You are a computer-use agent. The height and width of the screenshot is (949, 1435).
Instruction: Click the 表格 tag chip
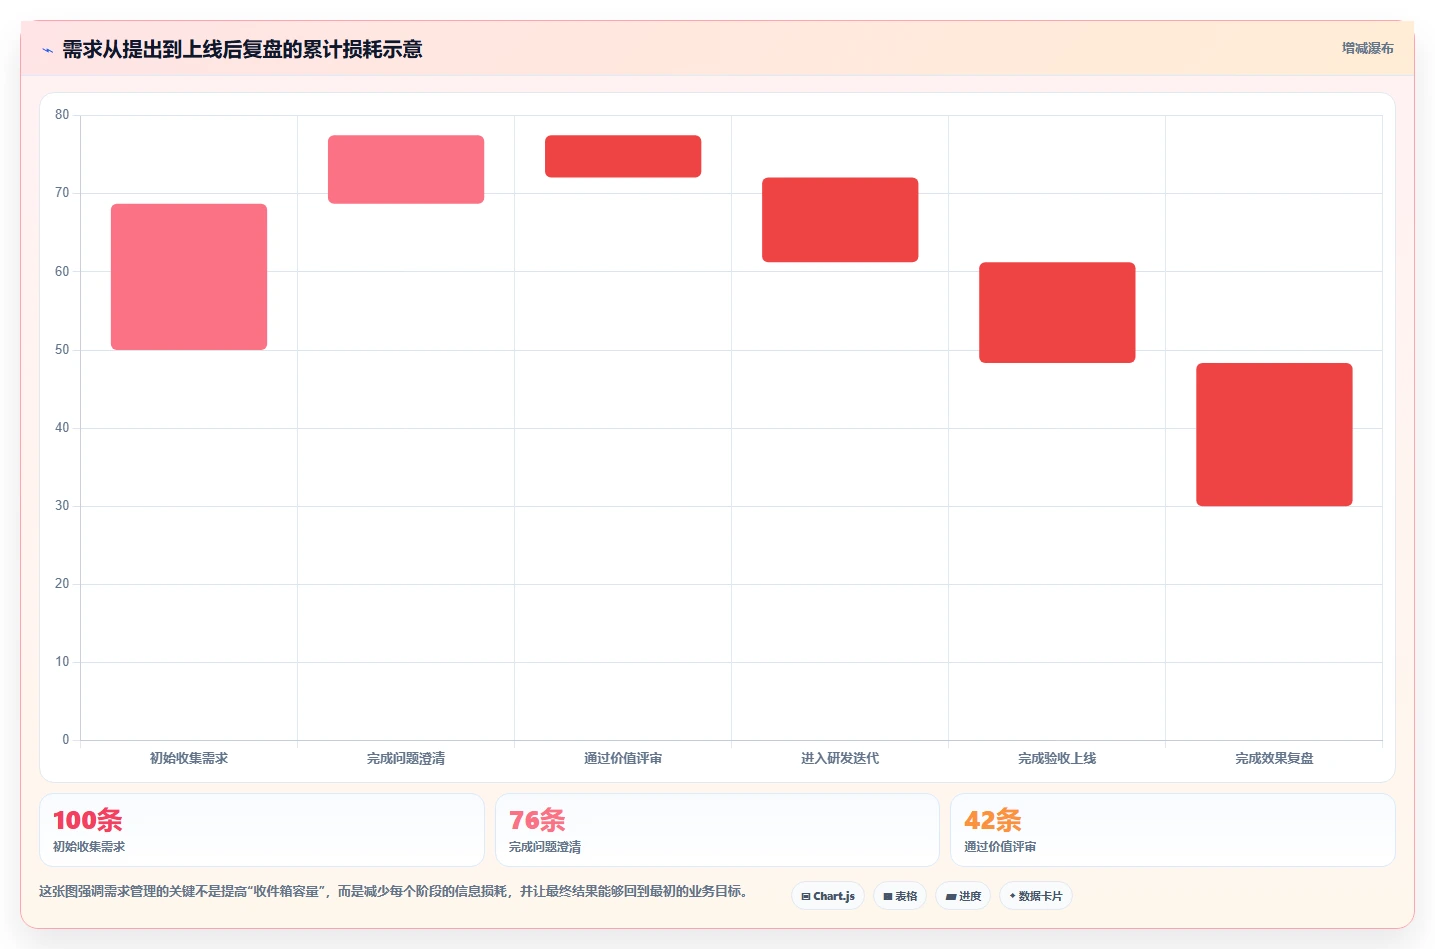click(900, 896)
